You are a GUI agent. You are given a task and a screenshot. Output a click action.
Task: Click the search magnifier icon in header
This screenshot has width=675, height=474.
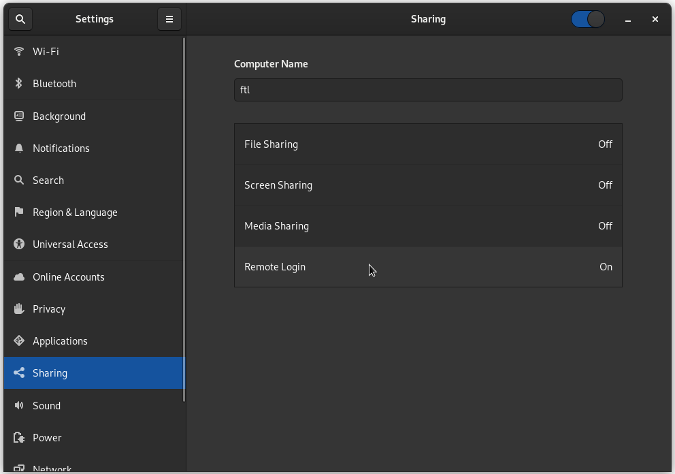[x=20, y=19]
